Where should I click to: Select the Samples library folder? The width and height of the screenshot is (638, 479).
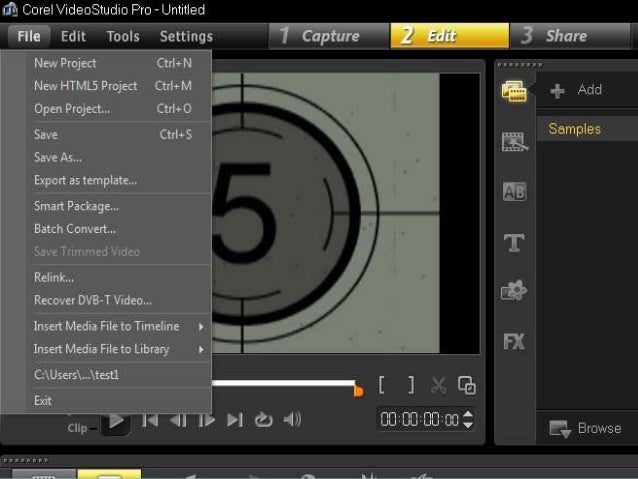[587, 129]
